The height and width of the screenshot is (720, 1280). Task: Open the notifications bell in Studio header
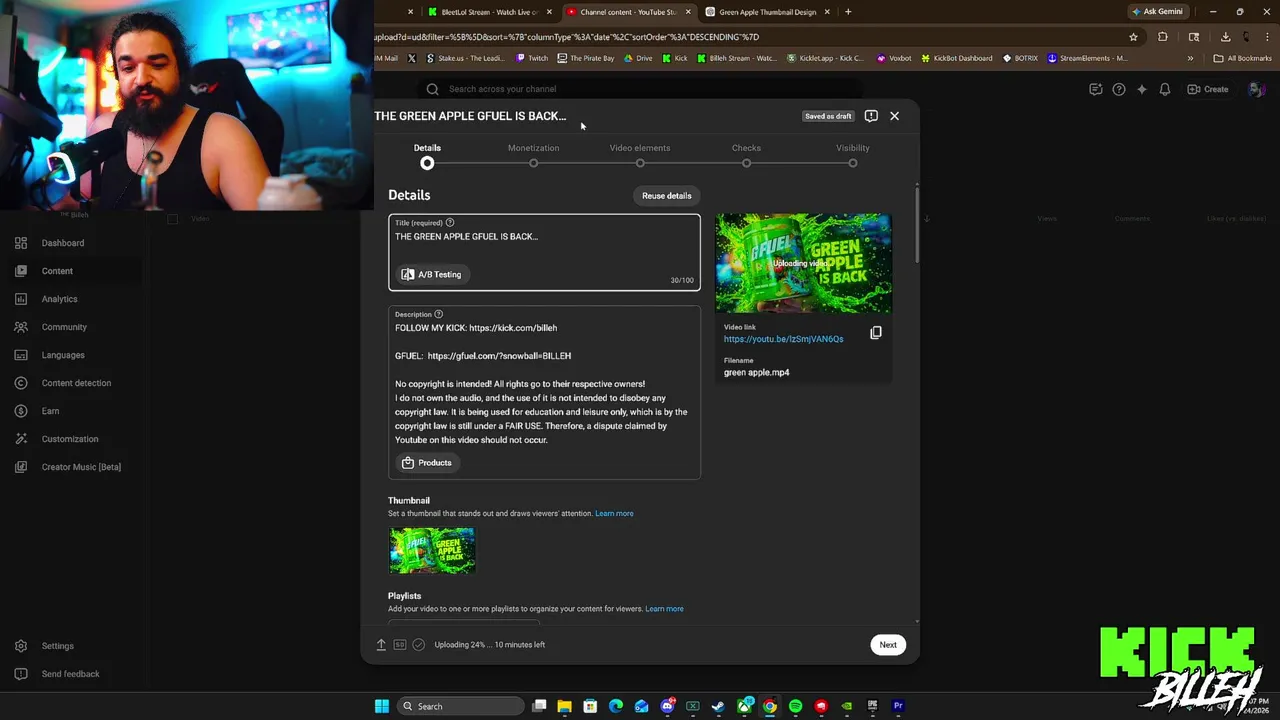(x=1165, y=89)
